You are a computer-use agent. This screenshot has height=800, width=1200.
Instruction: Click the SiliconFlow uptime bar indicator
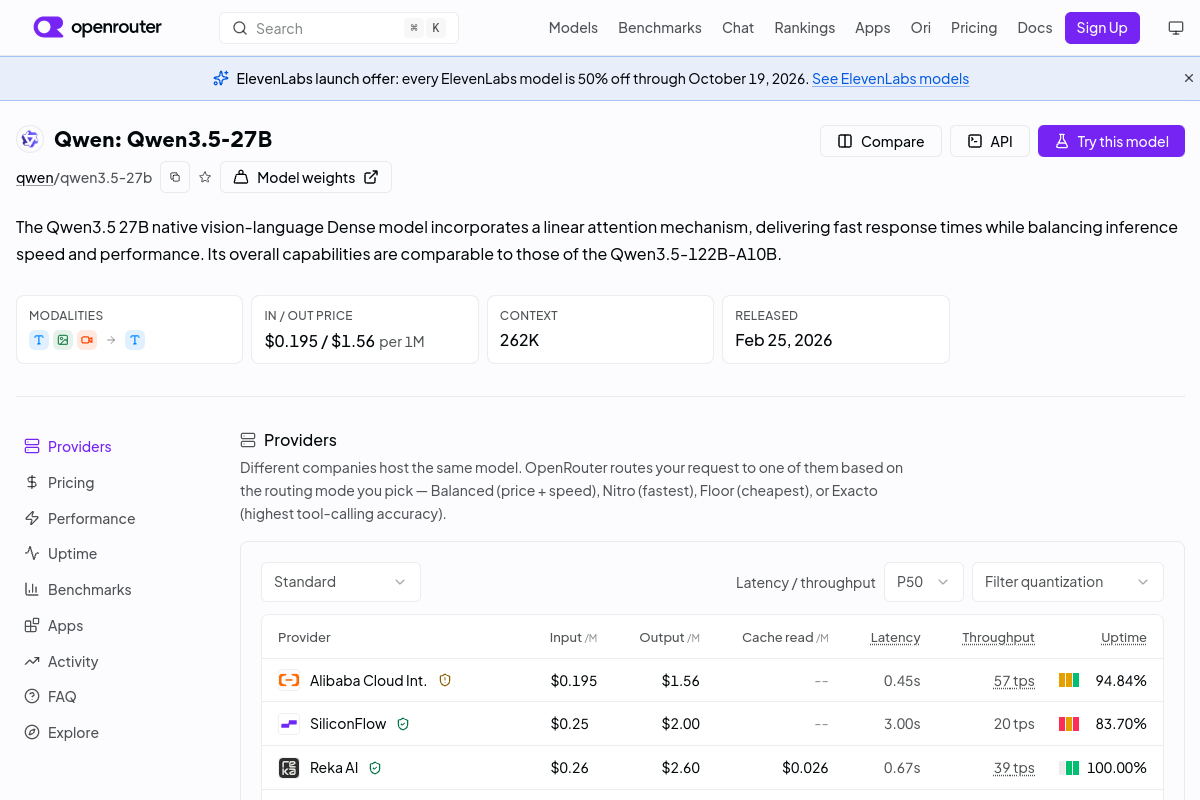click(1069, 724)
